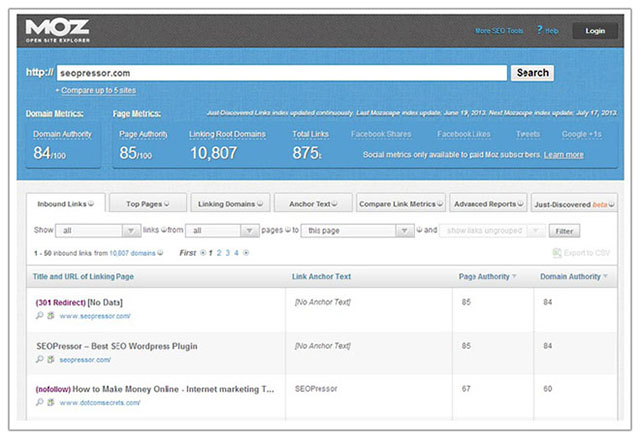
Task: Click 'Title and URL of Linking Page' header
Action: pyautogui.click(x=83, y=276)
